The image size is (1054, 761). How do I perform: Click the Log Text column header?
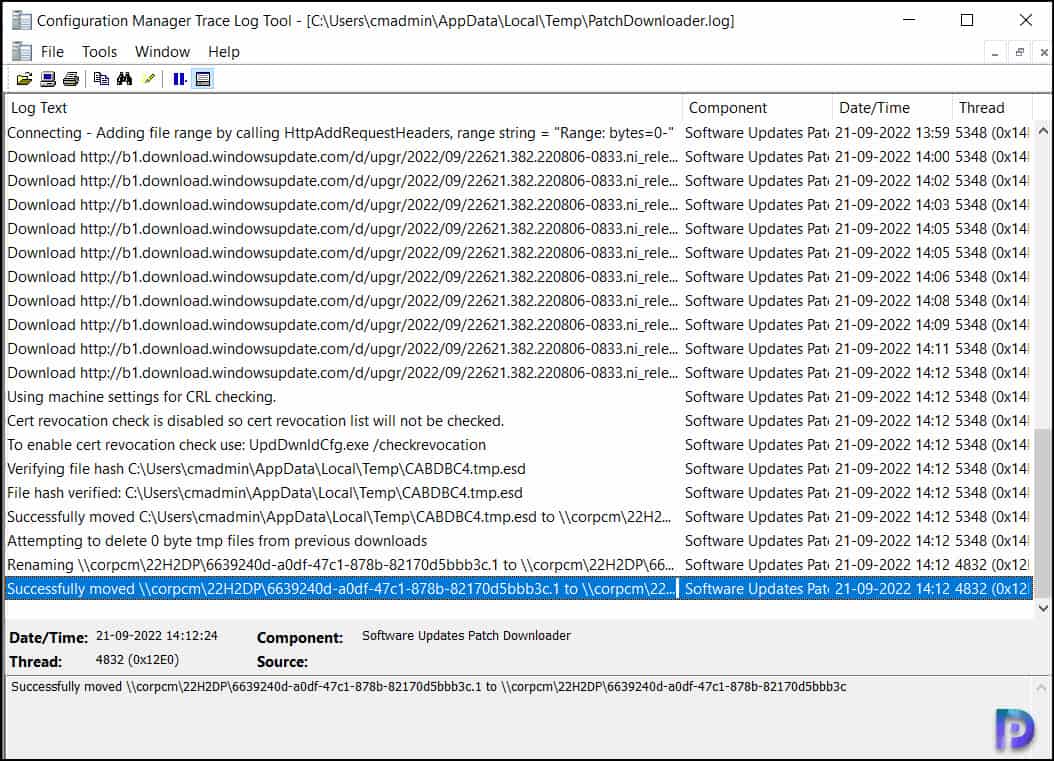tap(343, 108)
